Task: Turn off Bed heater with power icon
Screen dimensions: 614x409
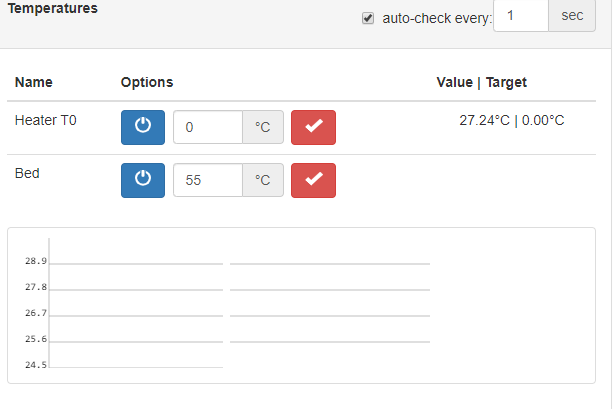Action: point(143,180)
